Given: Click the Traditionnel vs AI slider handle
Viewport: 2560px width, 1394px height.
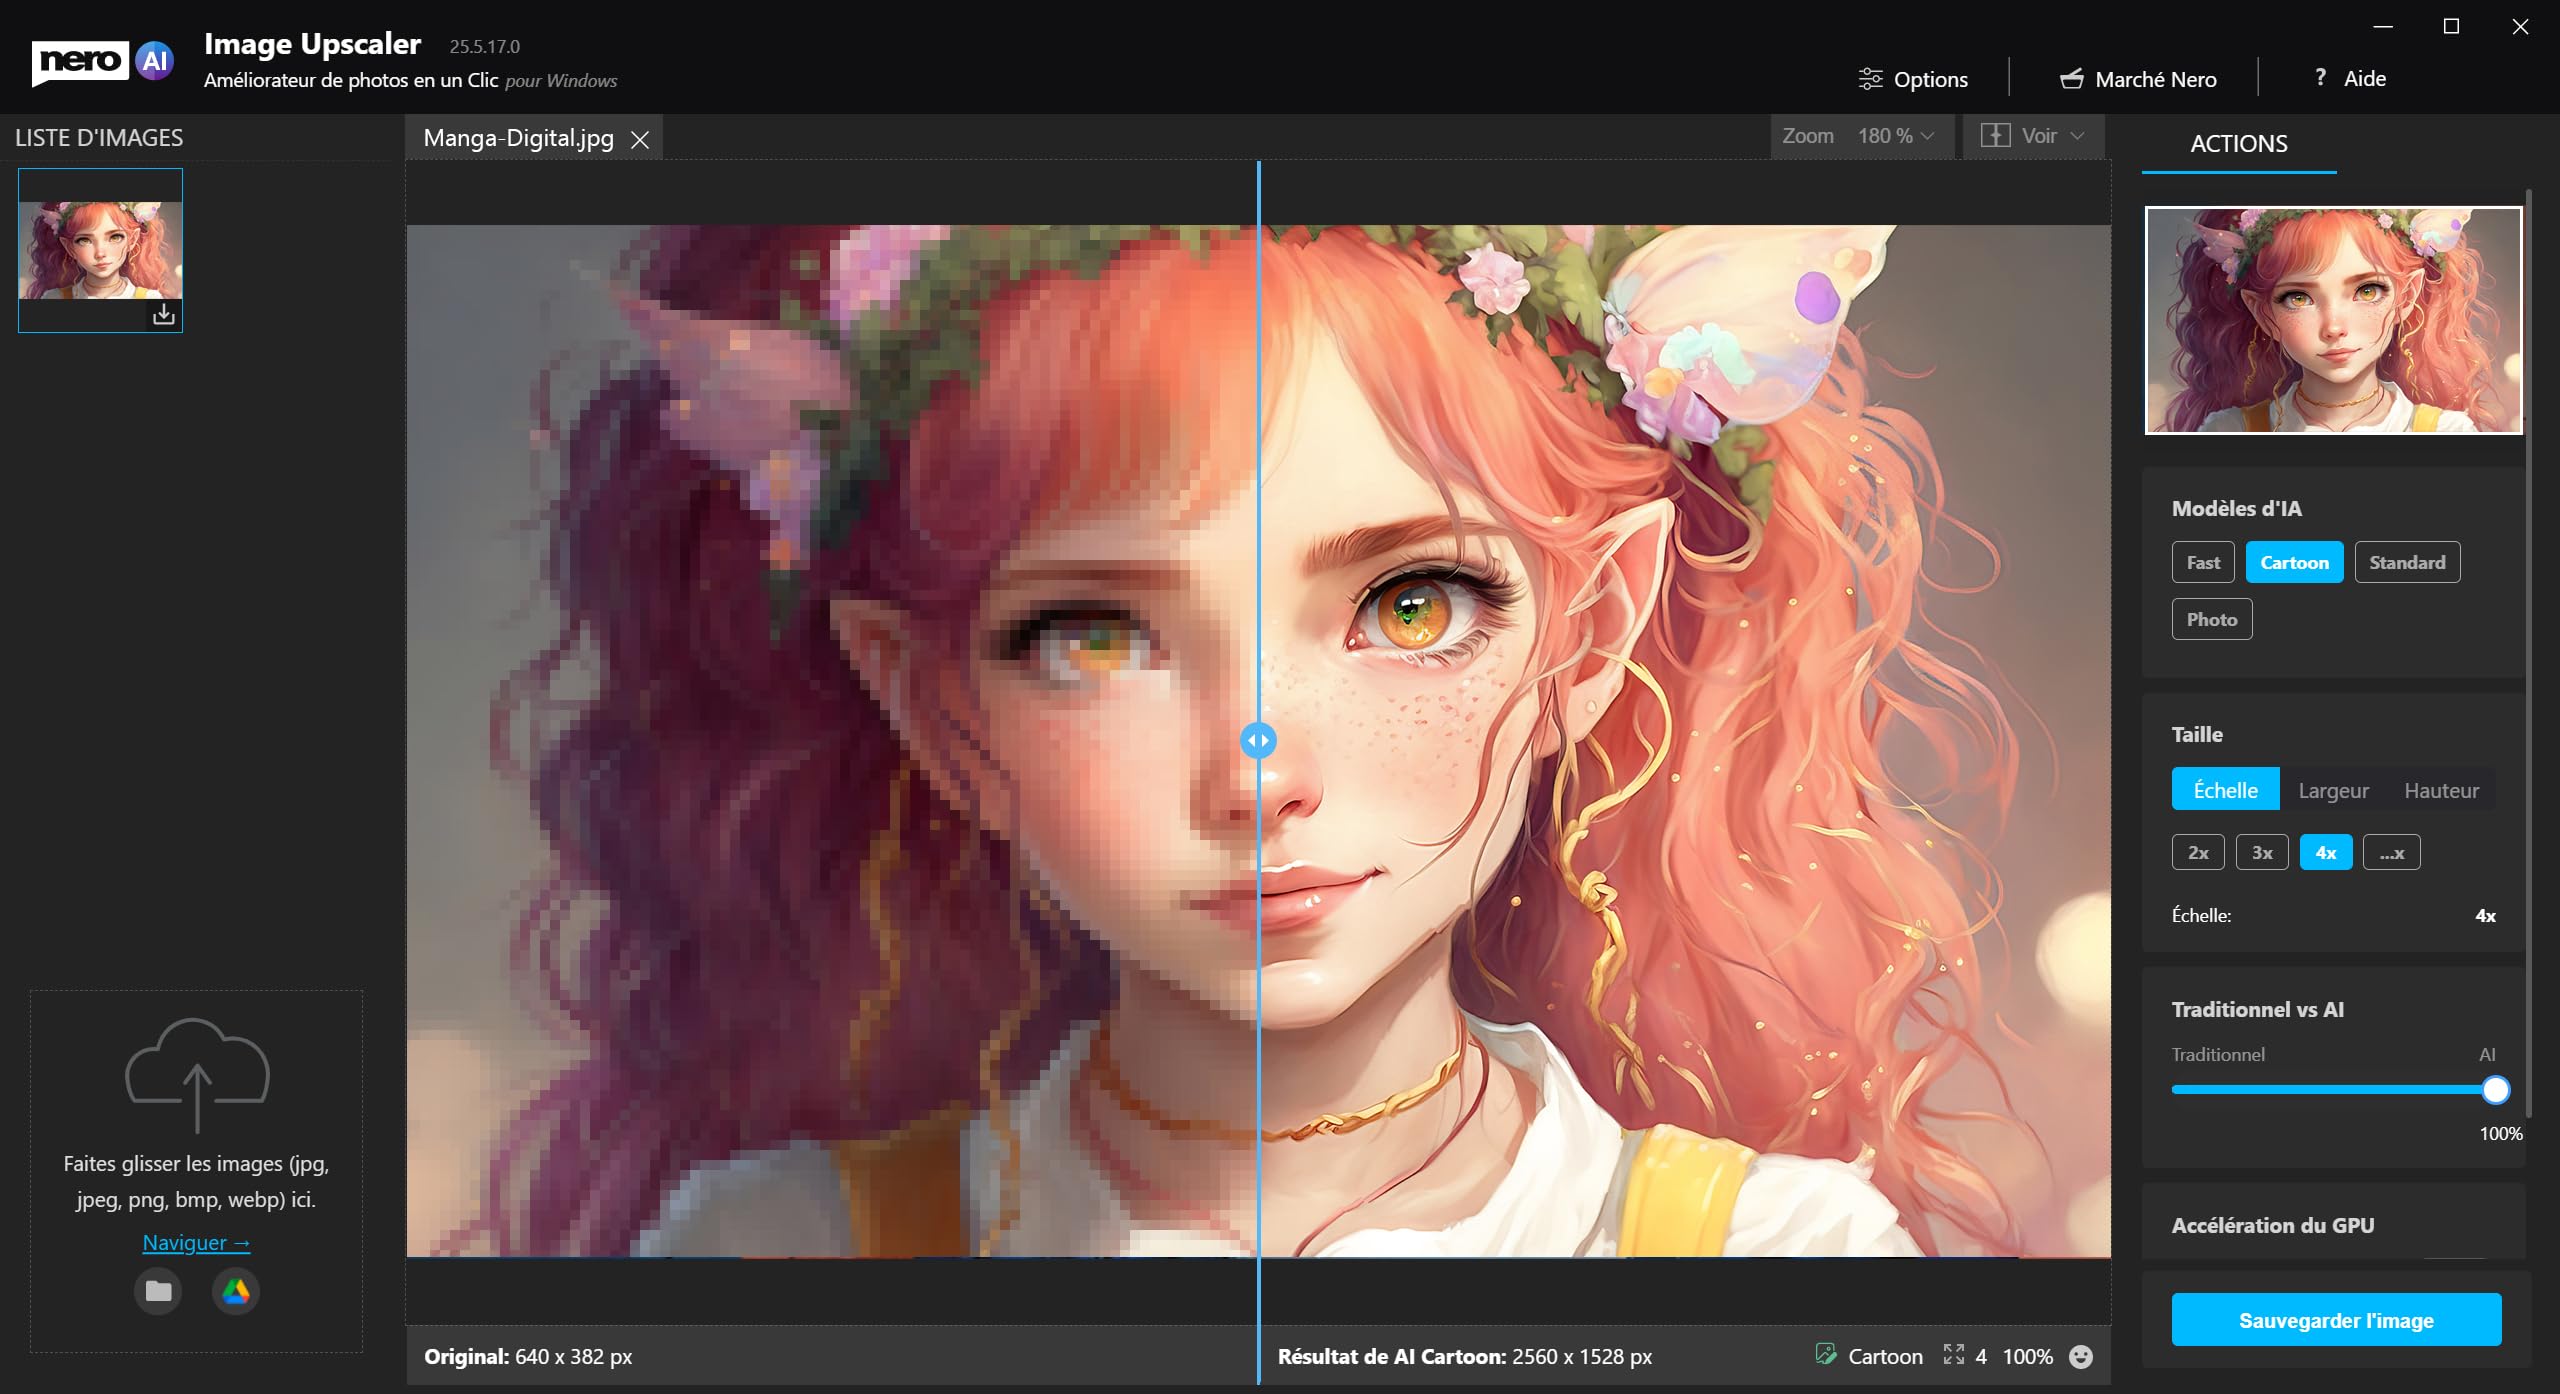Looking at the screenshot, I should point(2496,1090).
